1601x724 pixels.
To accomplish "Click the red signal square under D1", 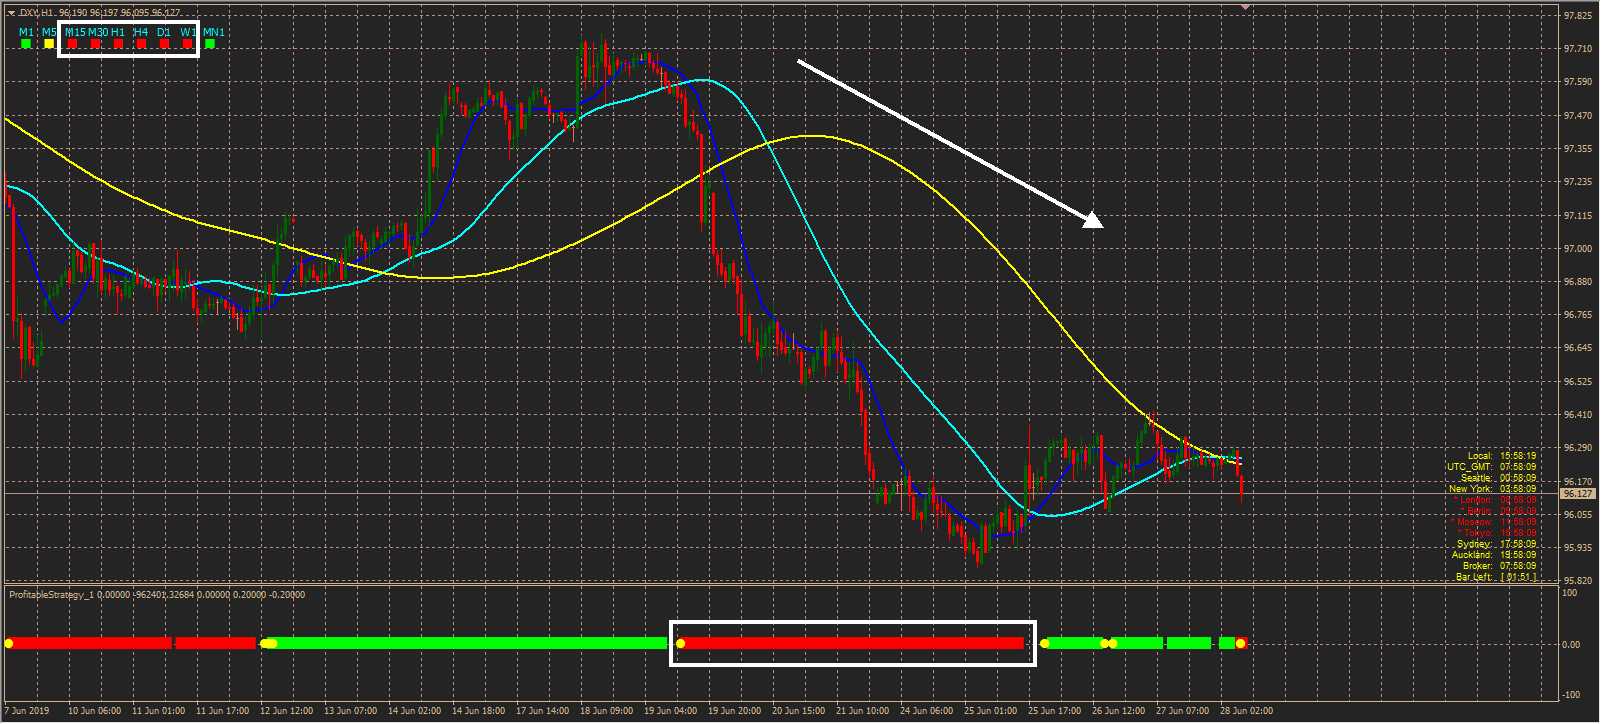I will 164,44.
